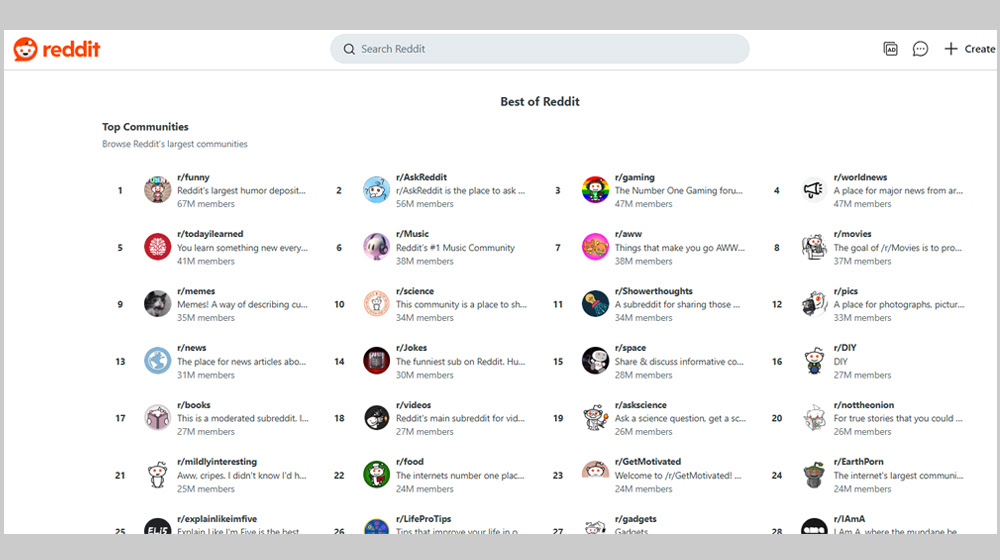Open the r/IAmA community link

pyautogui.click(x=849, y=519)
